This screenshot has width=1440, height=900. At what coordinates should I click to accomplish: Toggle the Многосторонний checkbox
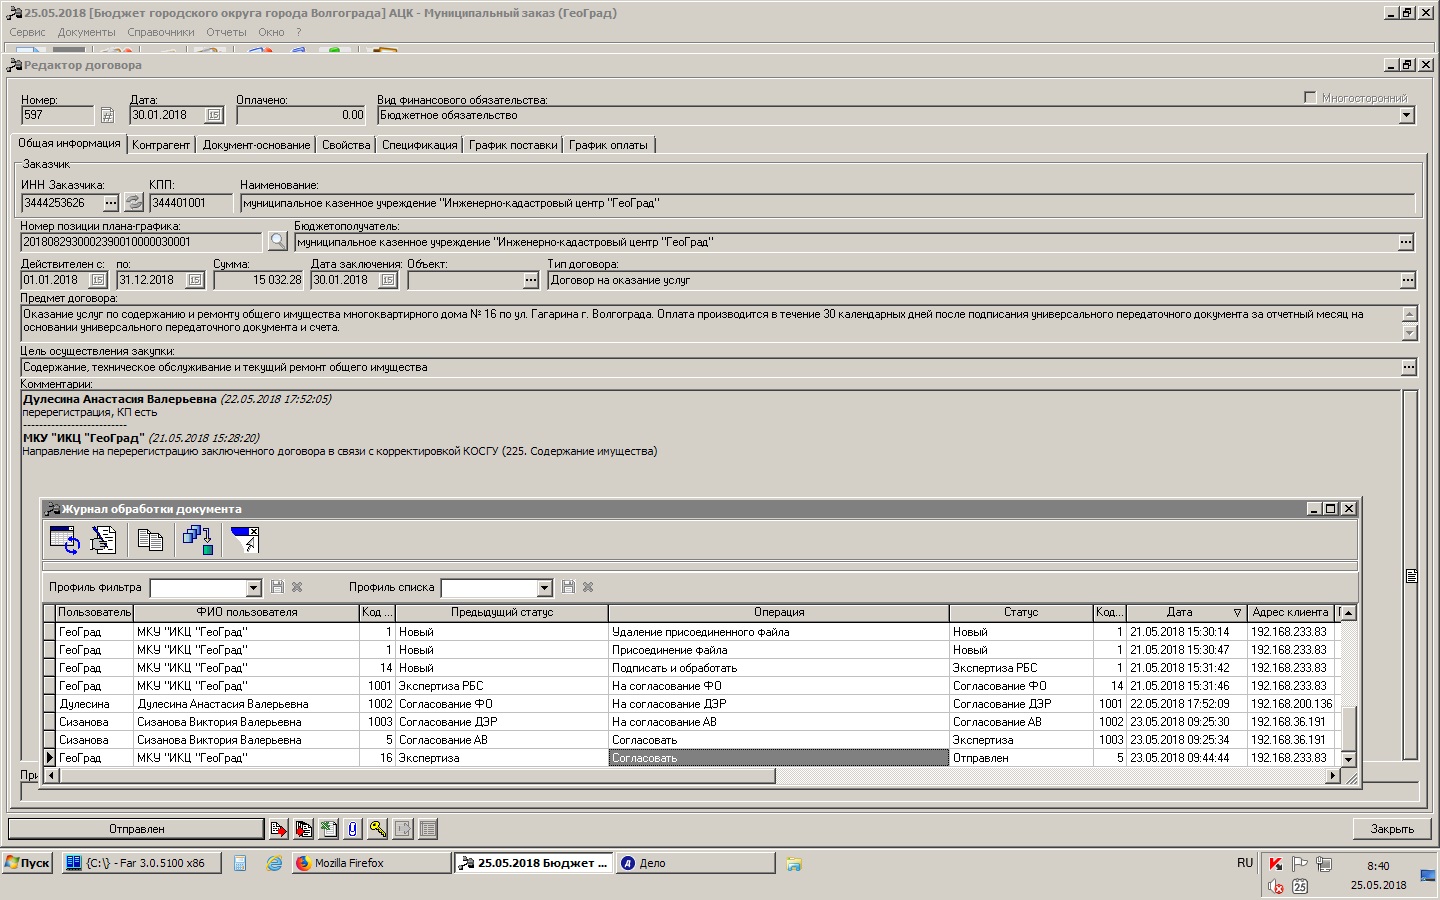pos(1310,97)
